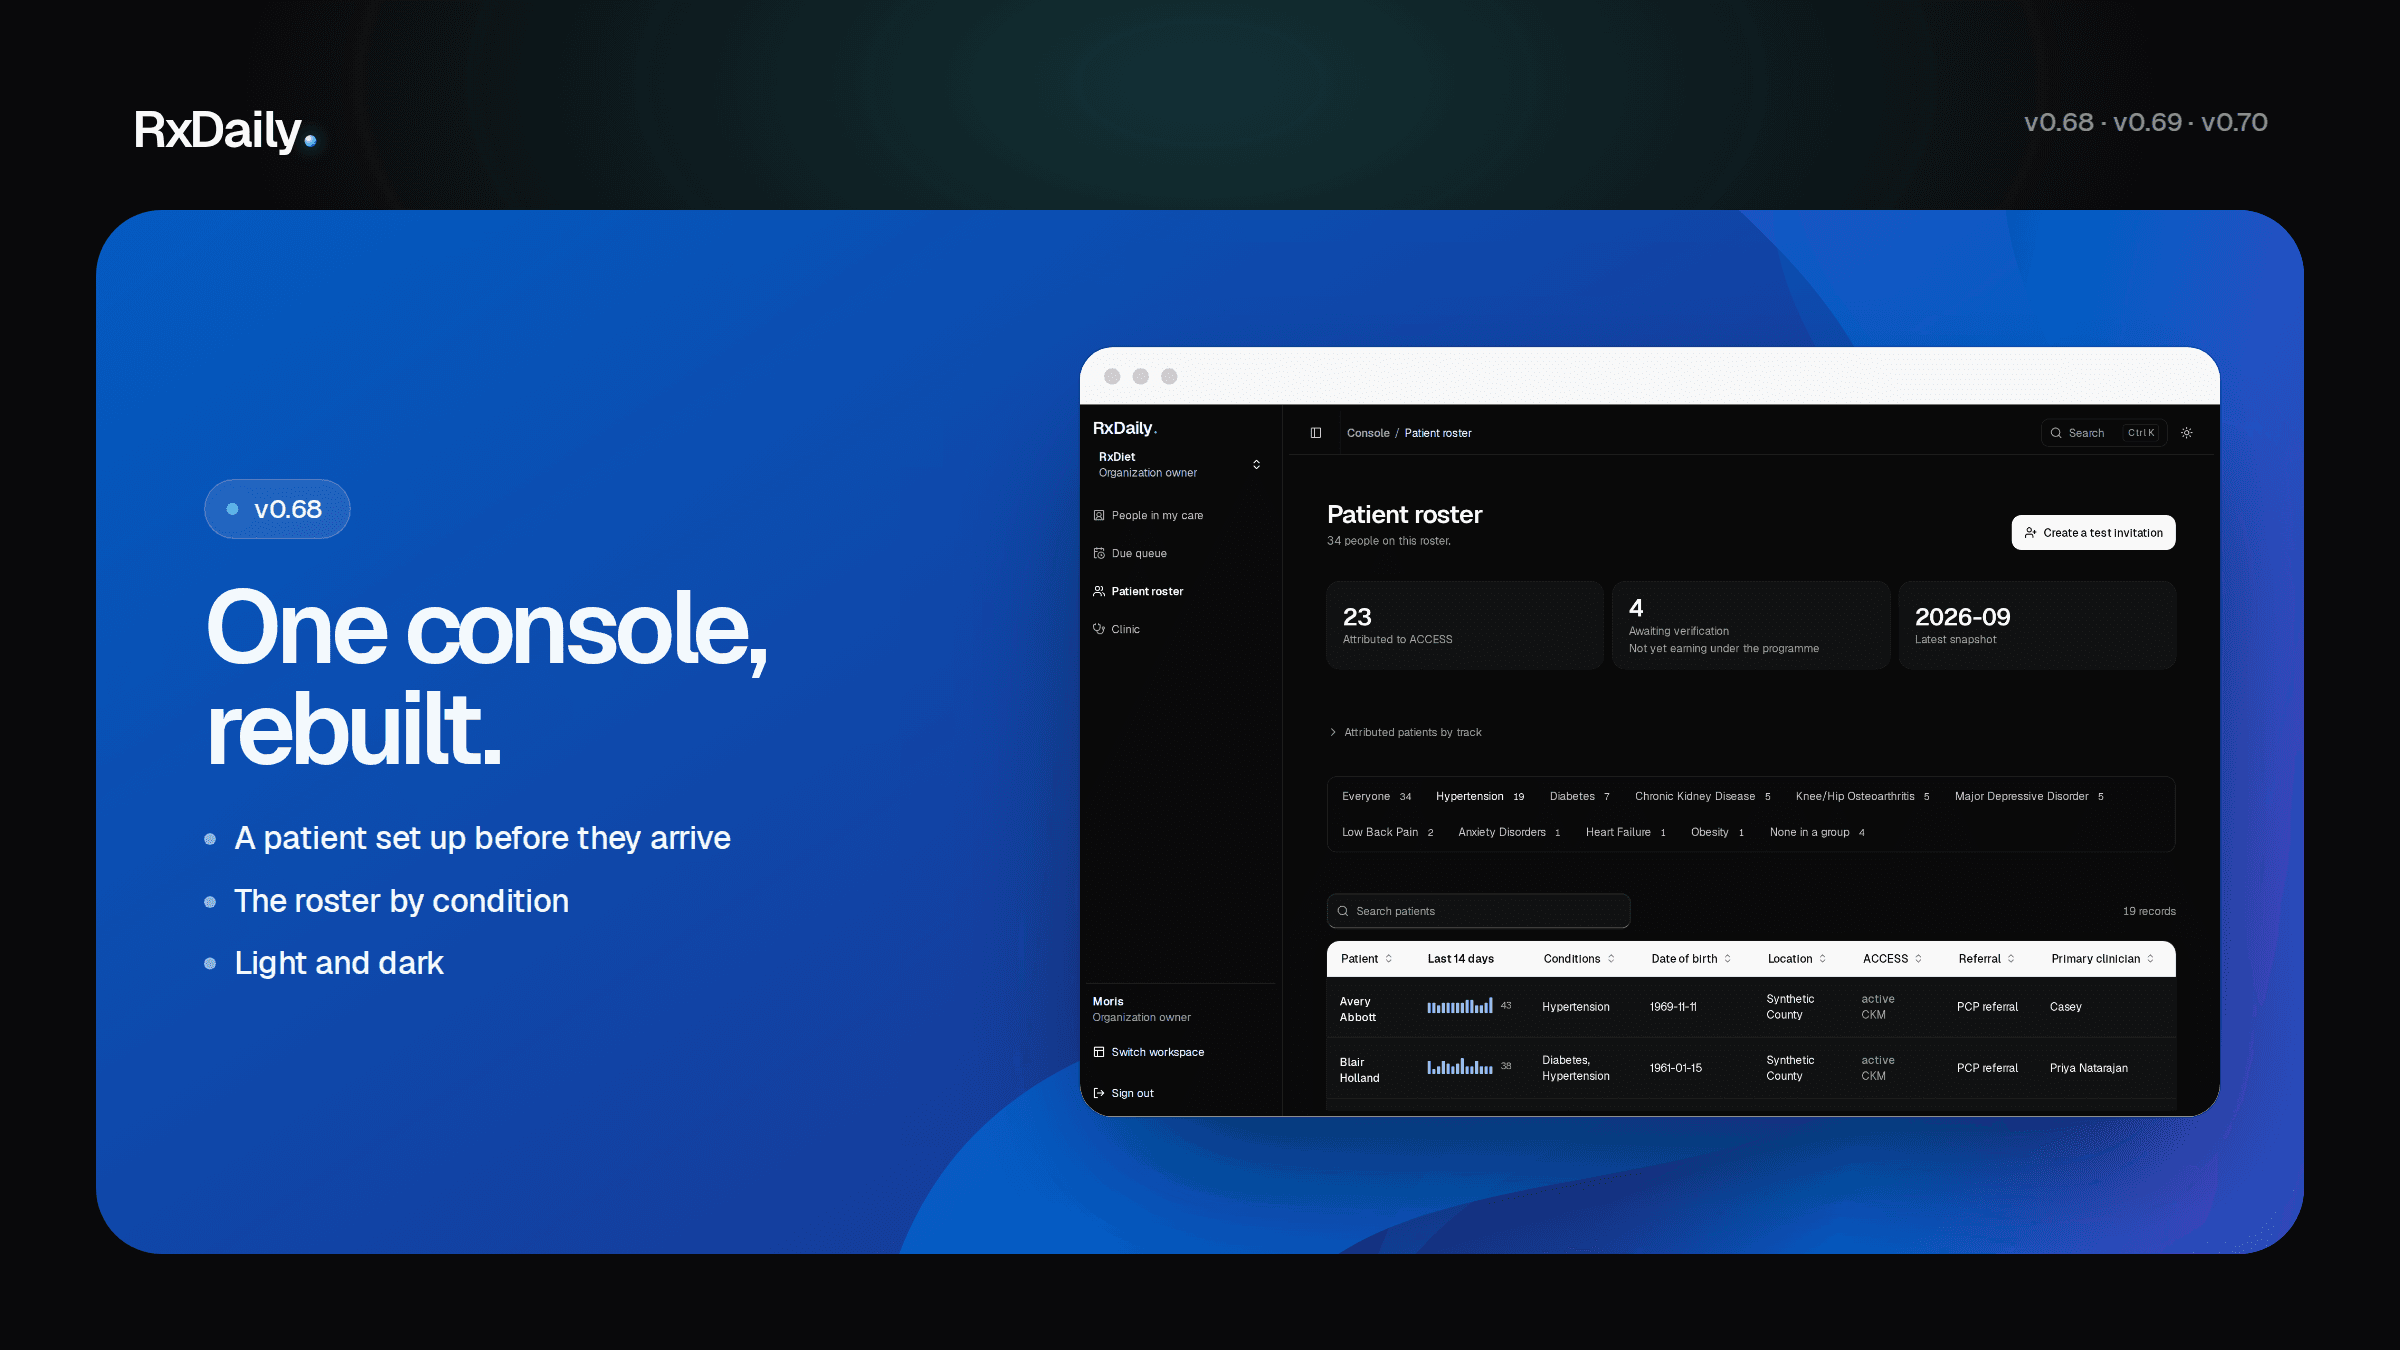This screenshot has height=1350, width=2400.
Task: Open People in my care
Action: click(x=1148, y=515)
